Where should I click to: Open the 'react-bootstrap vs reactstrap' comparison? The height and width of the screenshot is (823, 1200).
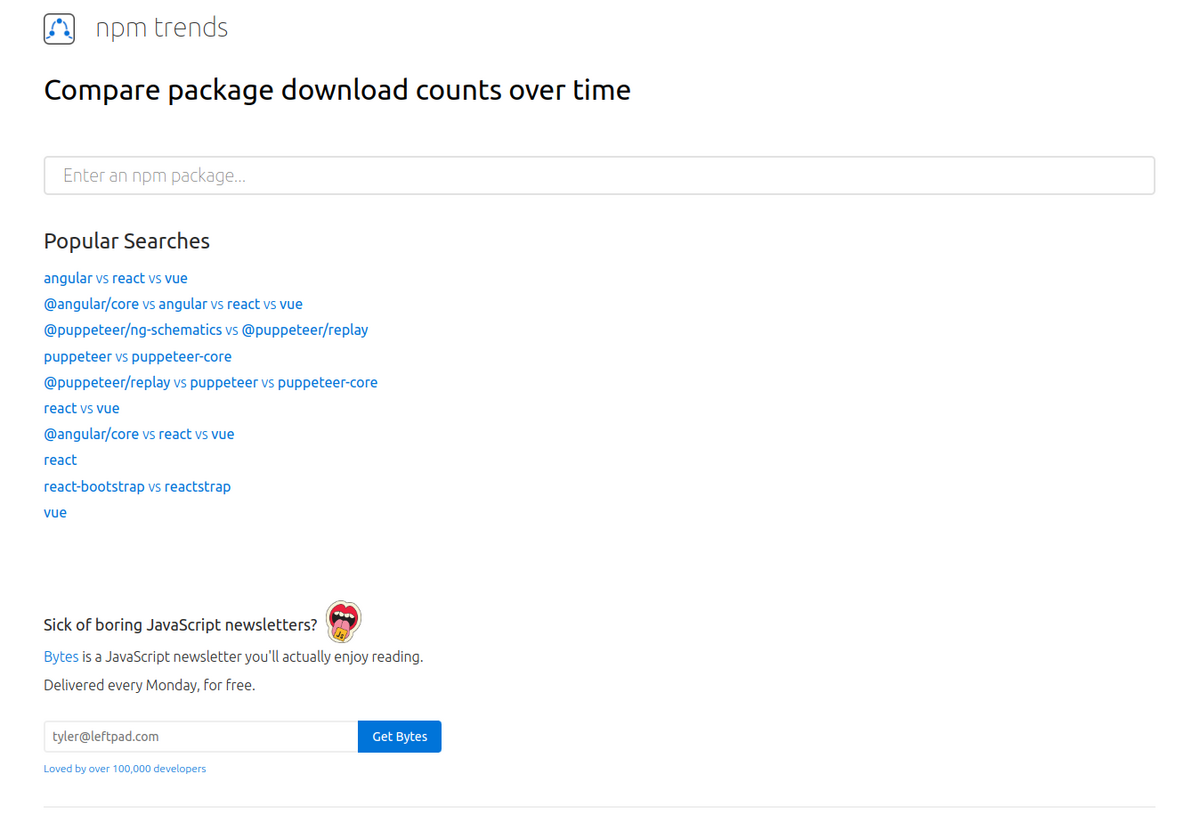pos(137,486)
